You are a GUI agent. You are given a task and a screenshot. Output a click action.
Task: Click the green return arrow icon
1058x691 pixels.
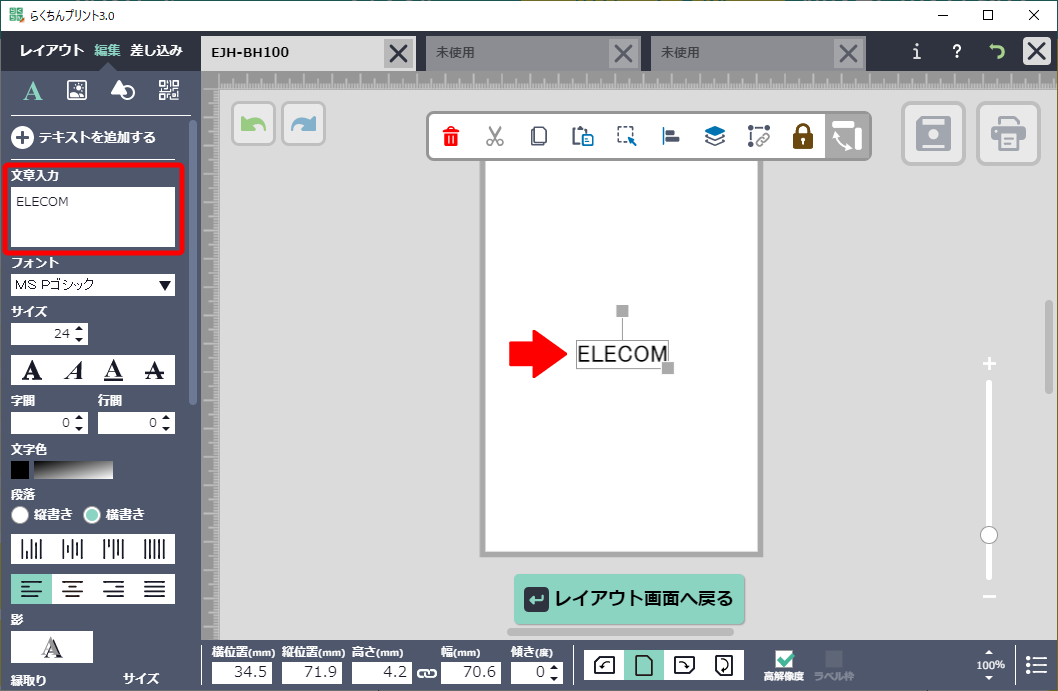pyautogui.click(x=997, y=51)
